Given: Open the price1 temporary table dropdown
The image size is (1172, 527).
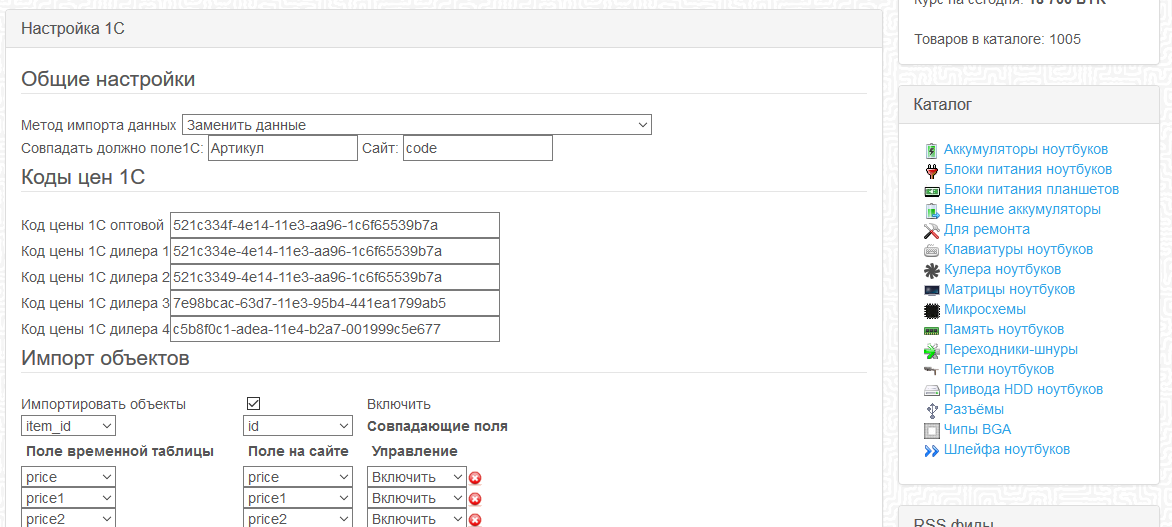Looking at the screenshot, I should tap(69, 498).
